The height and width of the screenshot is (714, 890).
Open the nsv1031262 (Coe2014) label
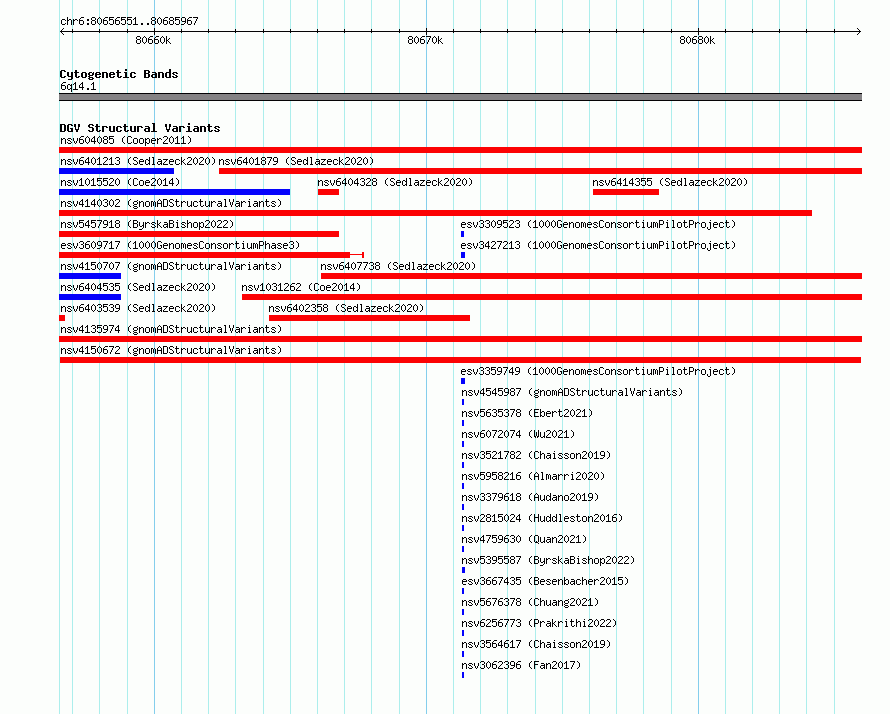point(301,287)
